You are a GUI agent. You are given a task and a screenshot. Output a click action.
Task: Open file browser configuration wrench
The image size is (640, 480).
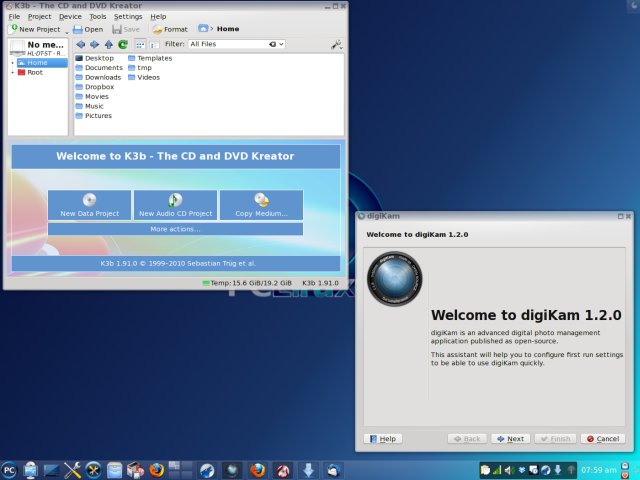[x=335, y=44]
